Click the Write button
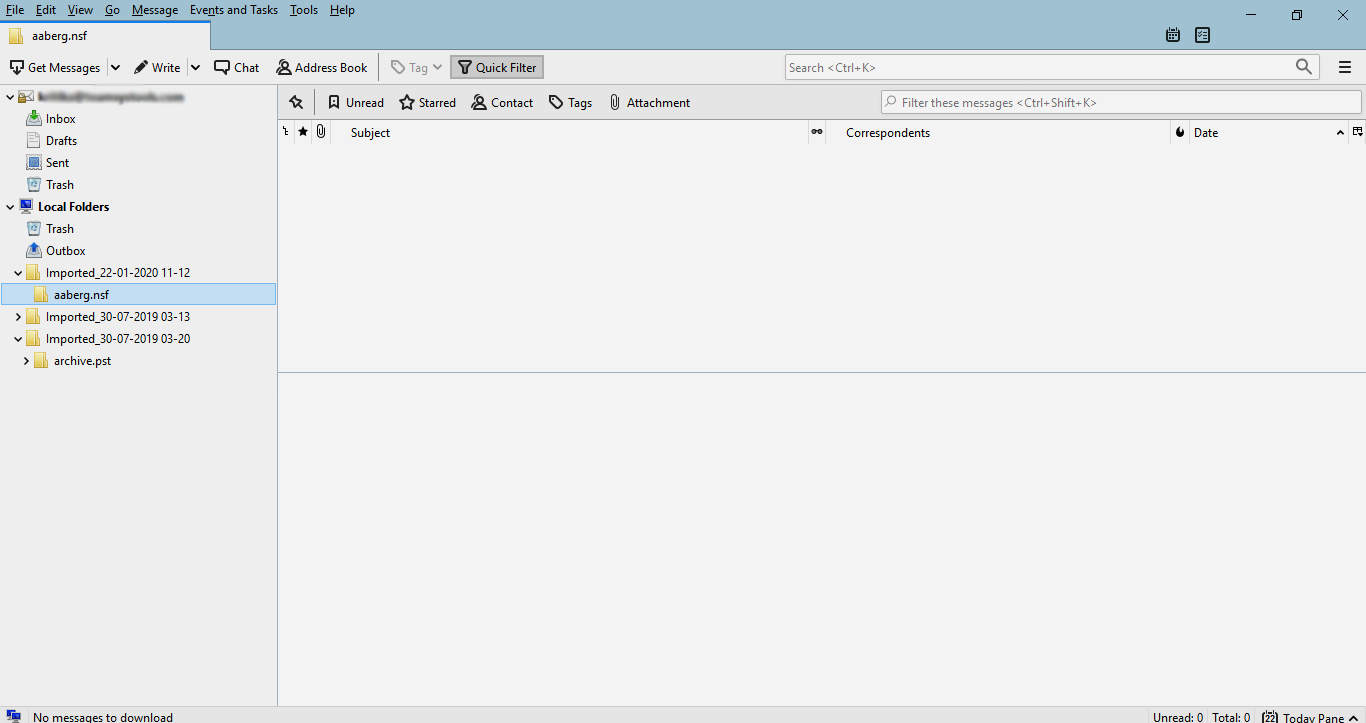1366x723 pixels. [157, 68]
